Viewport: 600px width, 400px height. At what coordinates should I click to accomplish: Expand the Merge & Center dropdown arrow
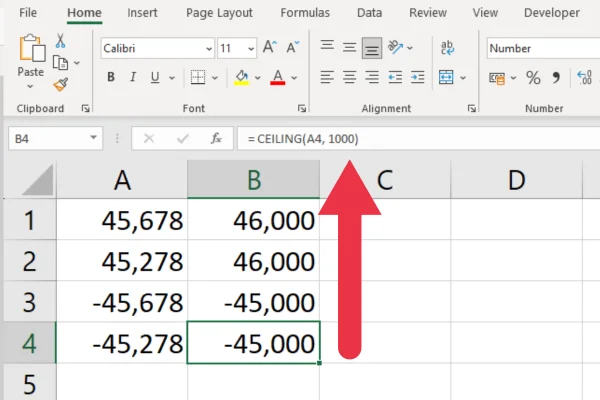[x=463, y=78]
